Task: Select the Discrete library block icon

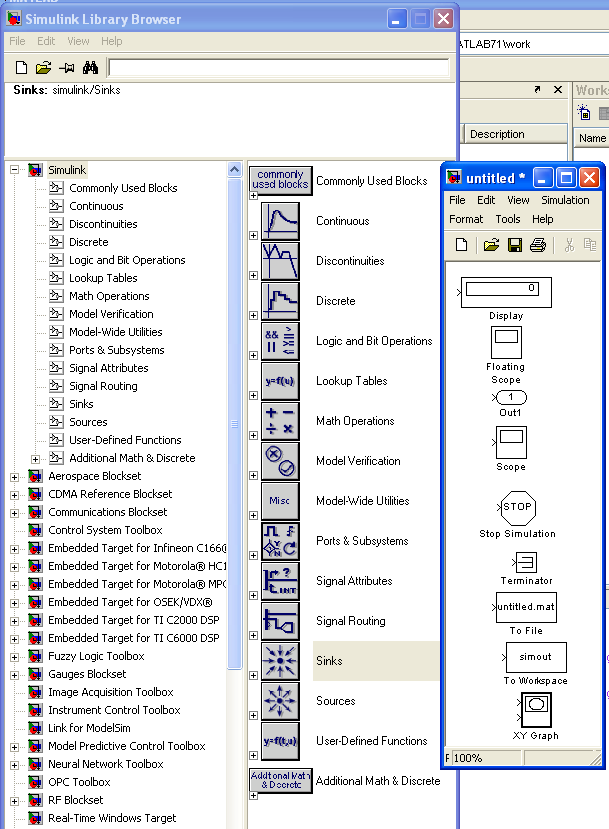Action: 280,301
